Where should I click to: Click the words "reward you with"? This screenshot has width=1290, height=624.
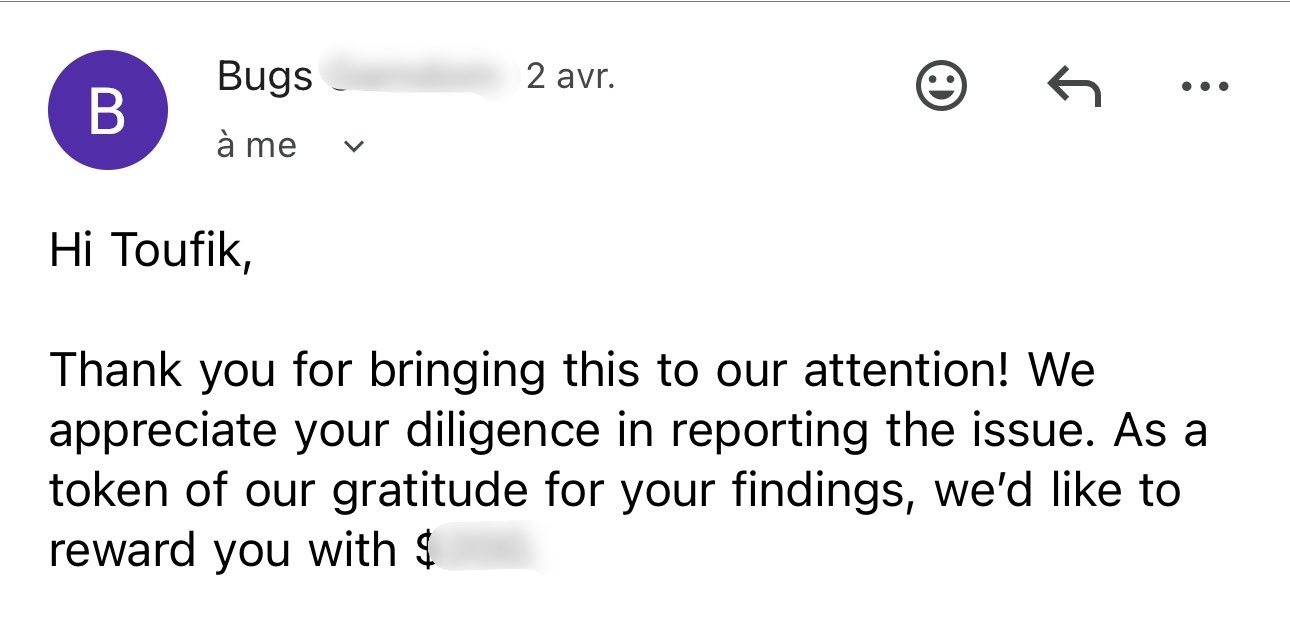tap(222, 550)
